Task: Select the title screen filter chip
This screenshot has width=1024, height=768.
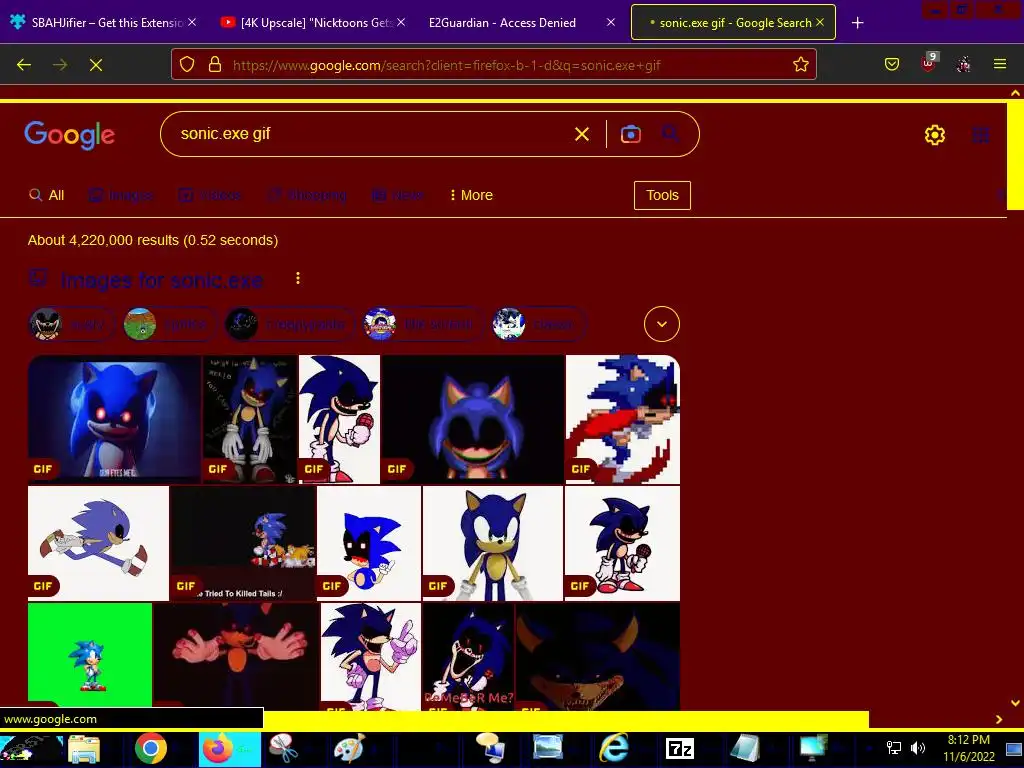Action: click(x=424, y=325)
